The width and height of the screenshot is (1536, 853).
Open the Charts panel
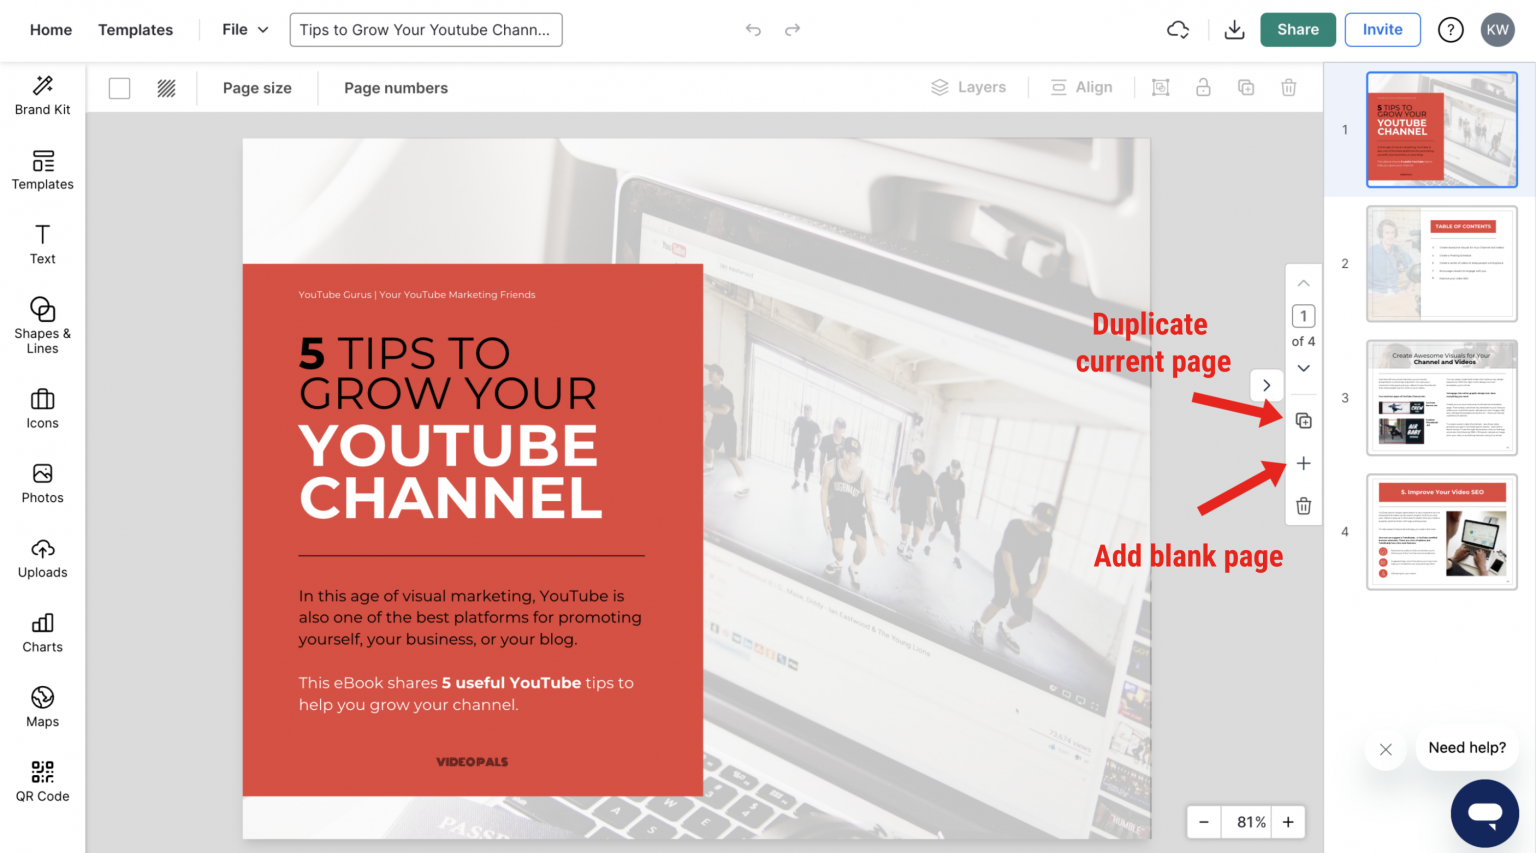click(x=42, y=633)
